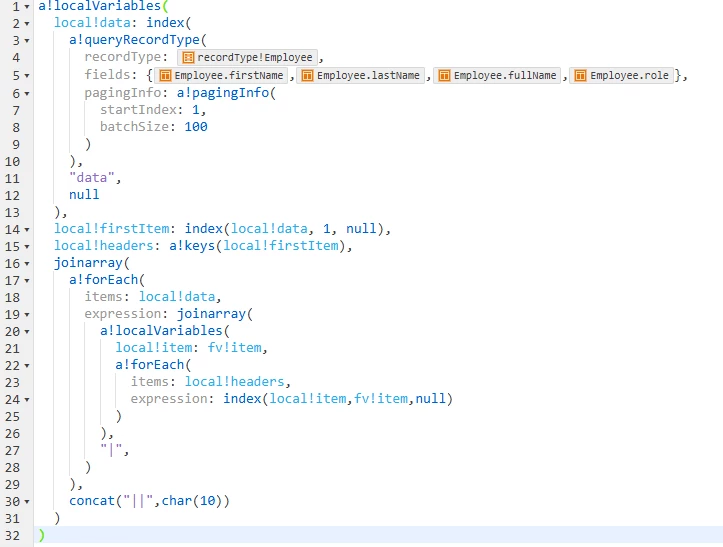This screenshot has height=547, width=723.
Task: Collapse the fold arrow on line 20
Action: [27, 332]
